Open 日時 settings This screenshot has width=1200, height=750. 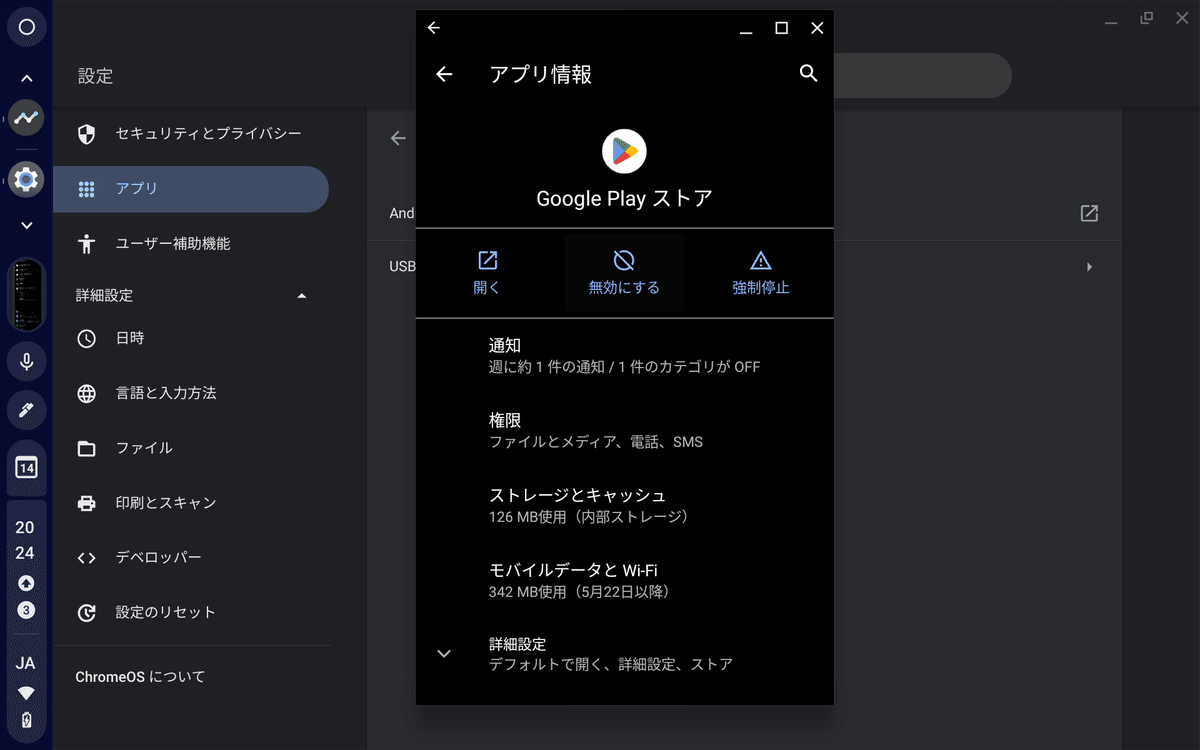click(x=191, y=339)
